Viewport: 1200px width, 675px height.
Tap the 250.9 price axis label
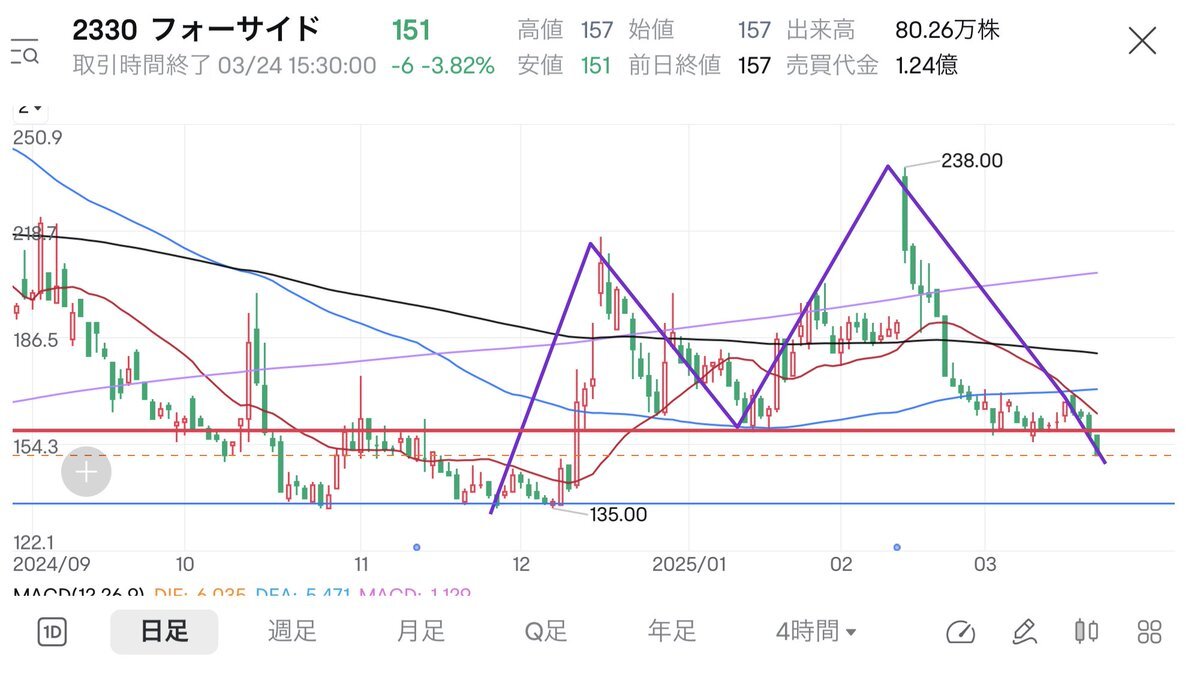[38, 137]
